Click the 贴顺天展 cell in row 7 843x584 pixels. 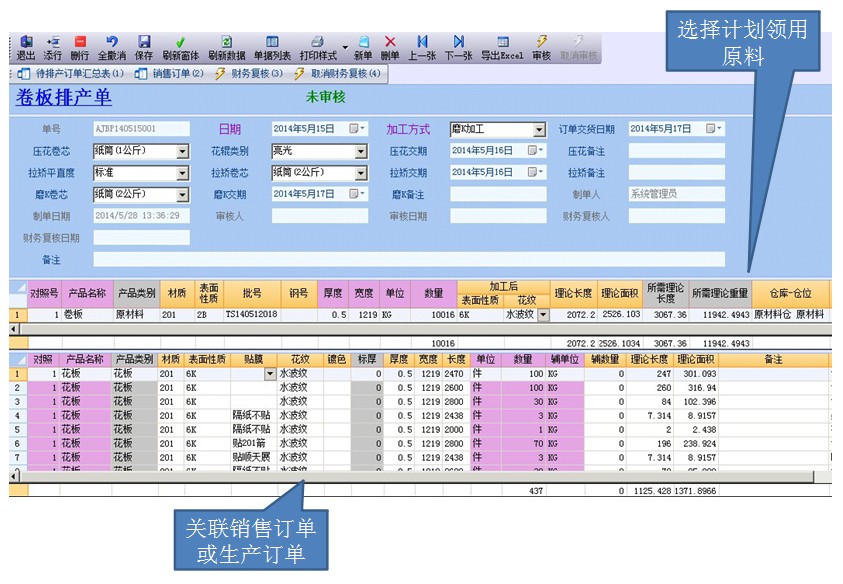pos(254,458)
